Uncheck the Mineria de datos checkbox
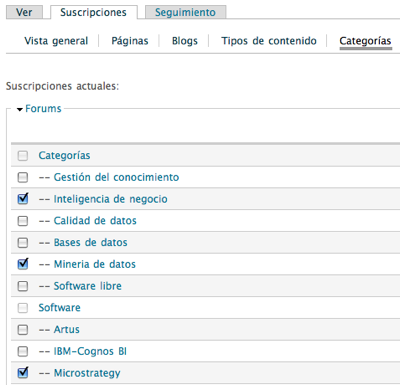 [23, 264]
